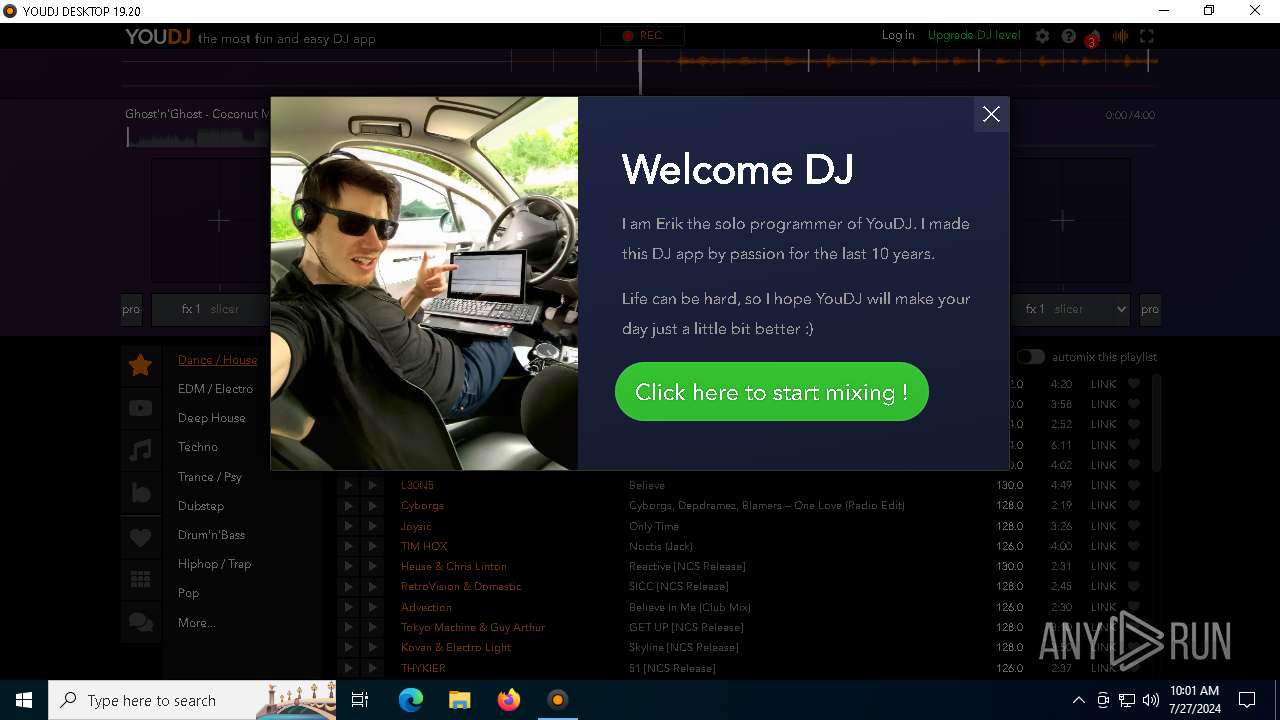Load Cyborgs track to left deck
Screen dimensions: 1280x720
coord(348,506)
